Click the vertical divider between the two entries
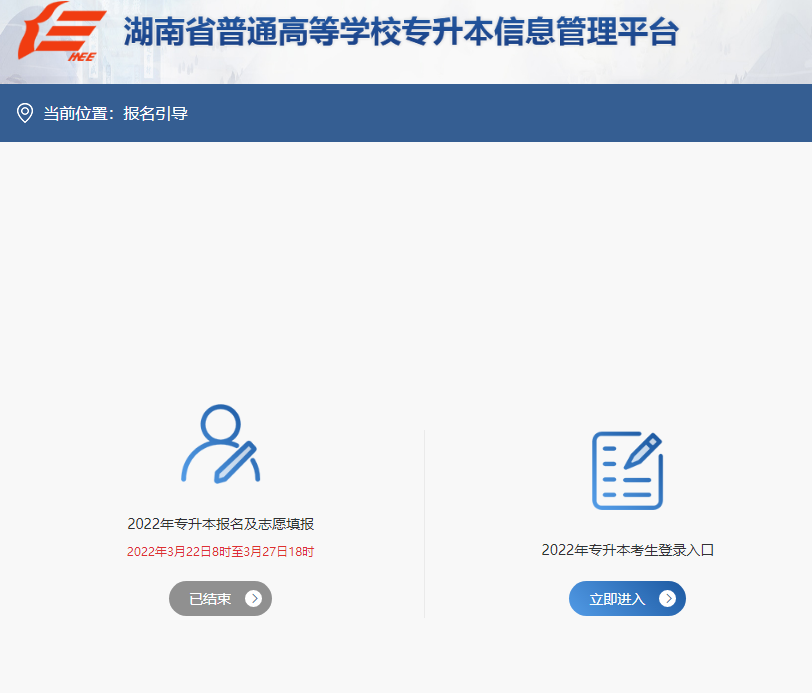The width and height of the screenshot is (812, 693). [x=424, y=520]
